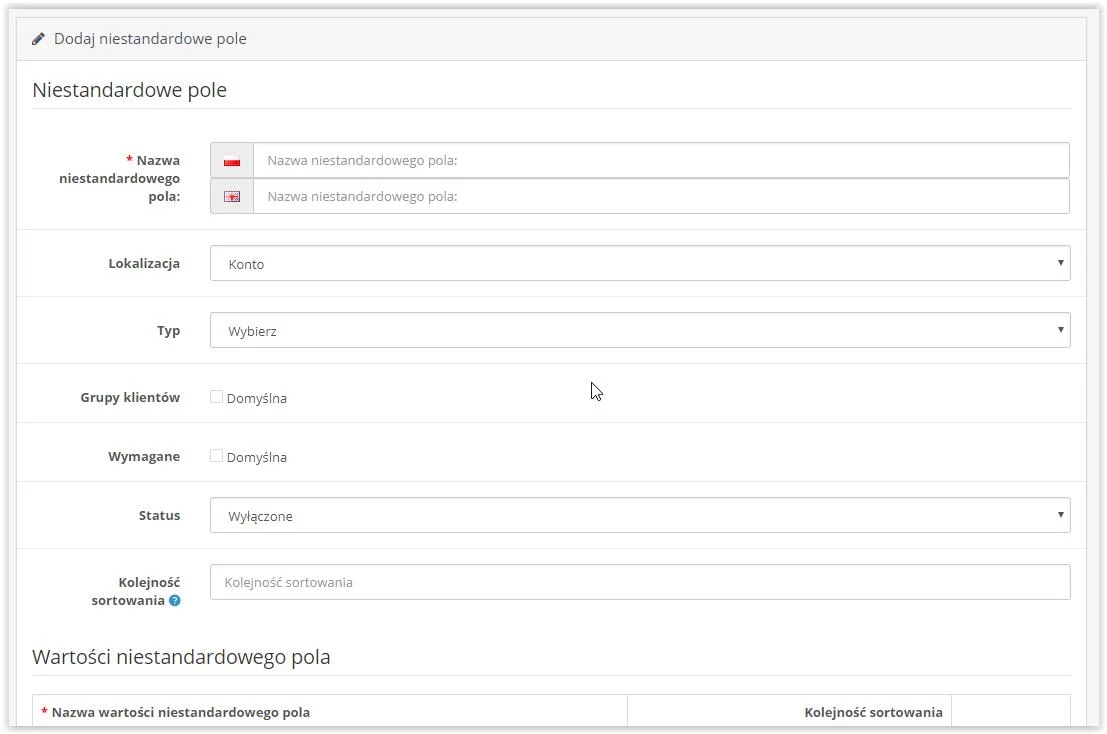Image resolution: width=1107 pixels, height=734 pixels.
Task: Click the Nazwa wartości niestandardowego pola column header
Action: click(180, 712)
